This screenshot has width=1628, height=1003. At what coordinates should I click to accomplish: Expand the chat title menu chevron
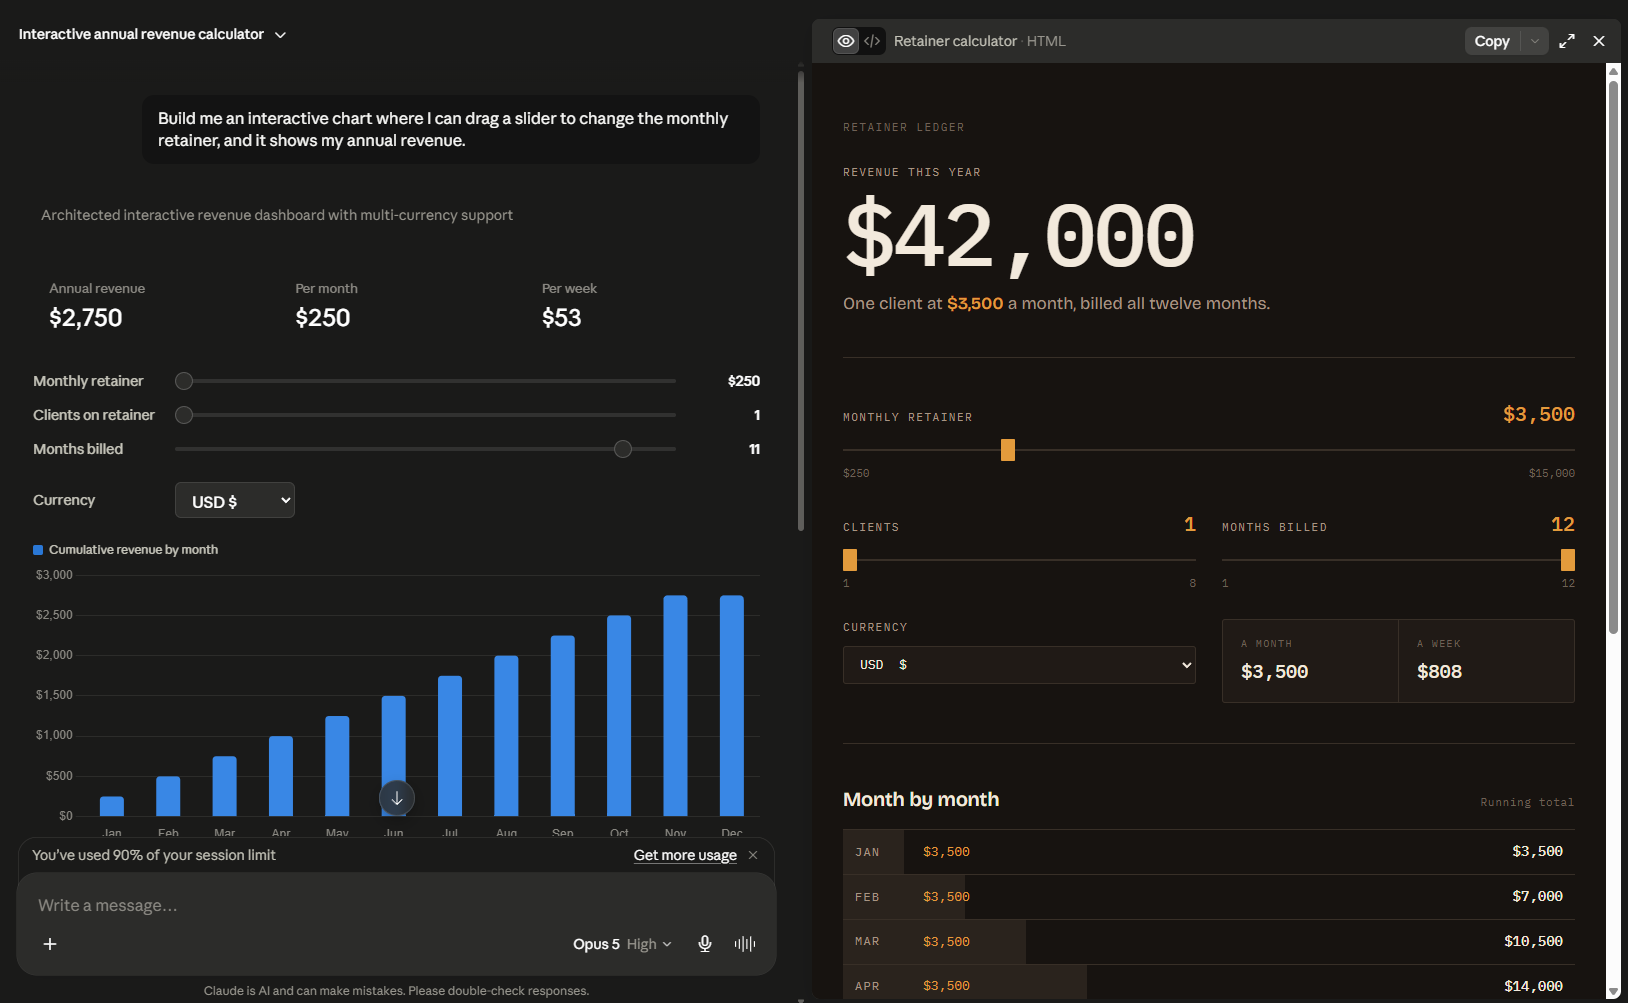tap(281, 35)
